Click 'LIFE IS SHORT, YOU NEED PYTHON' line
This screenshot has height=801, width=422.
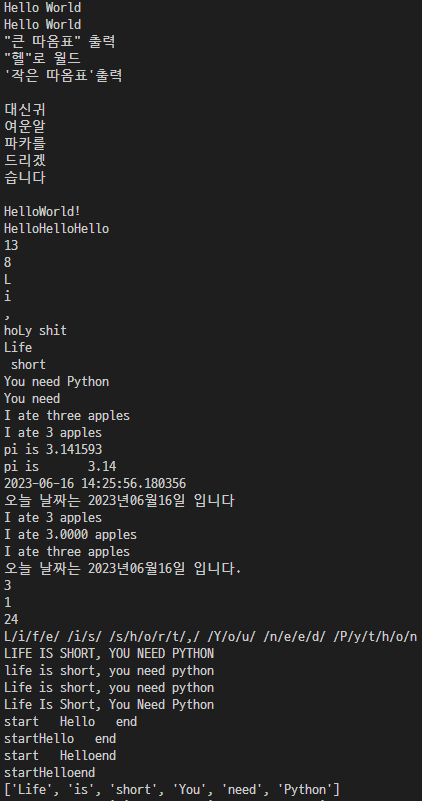109,653
